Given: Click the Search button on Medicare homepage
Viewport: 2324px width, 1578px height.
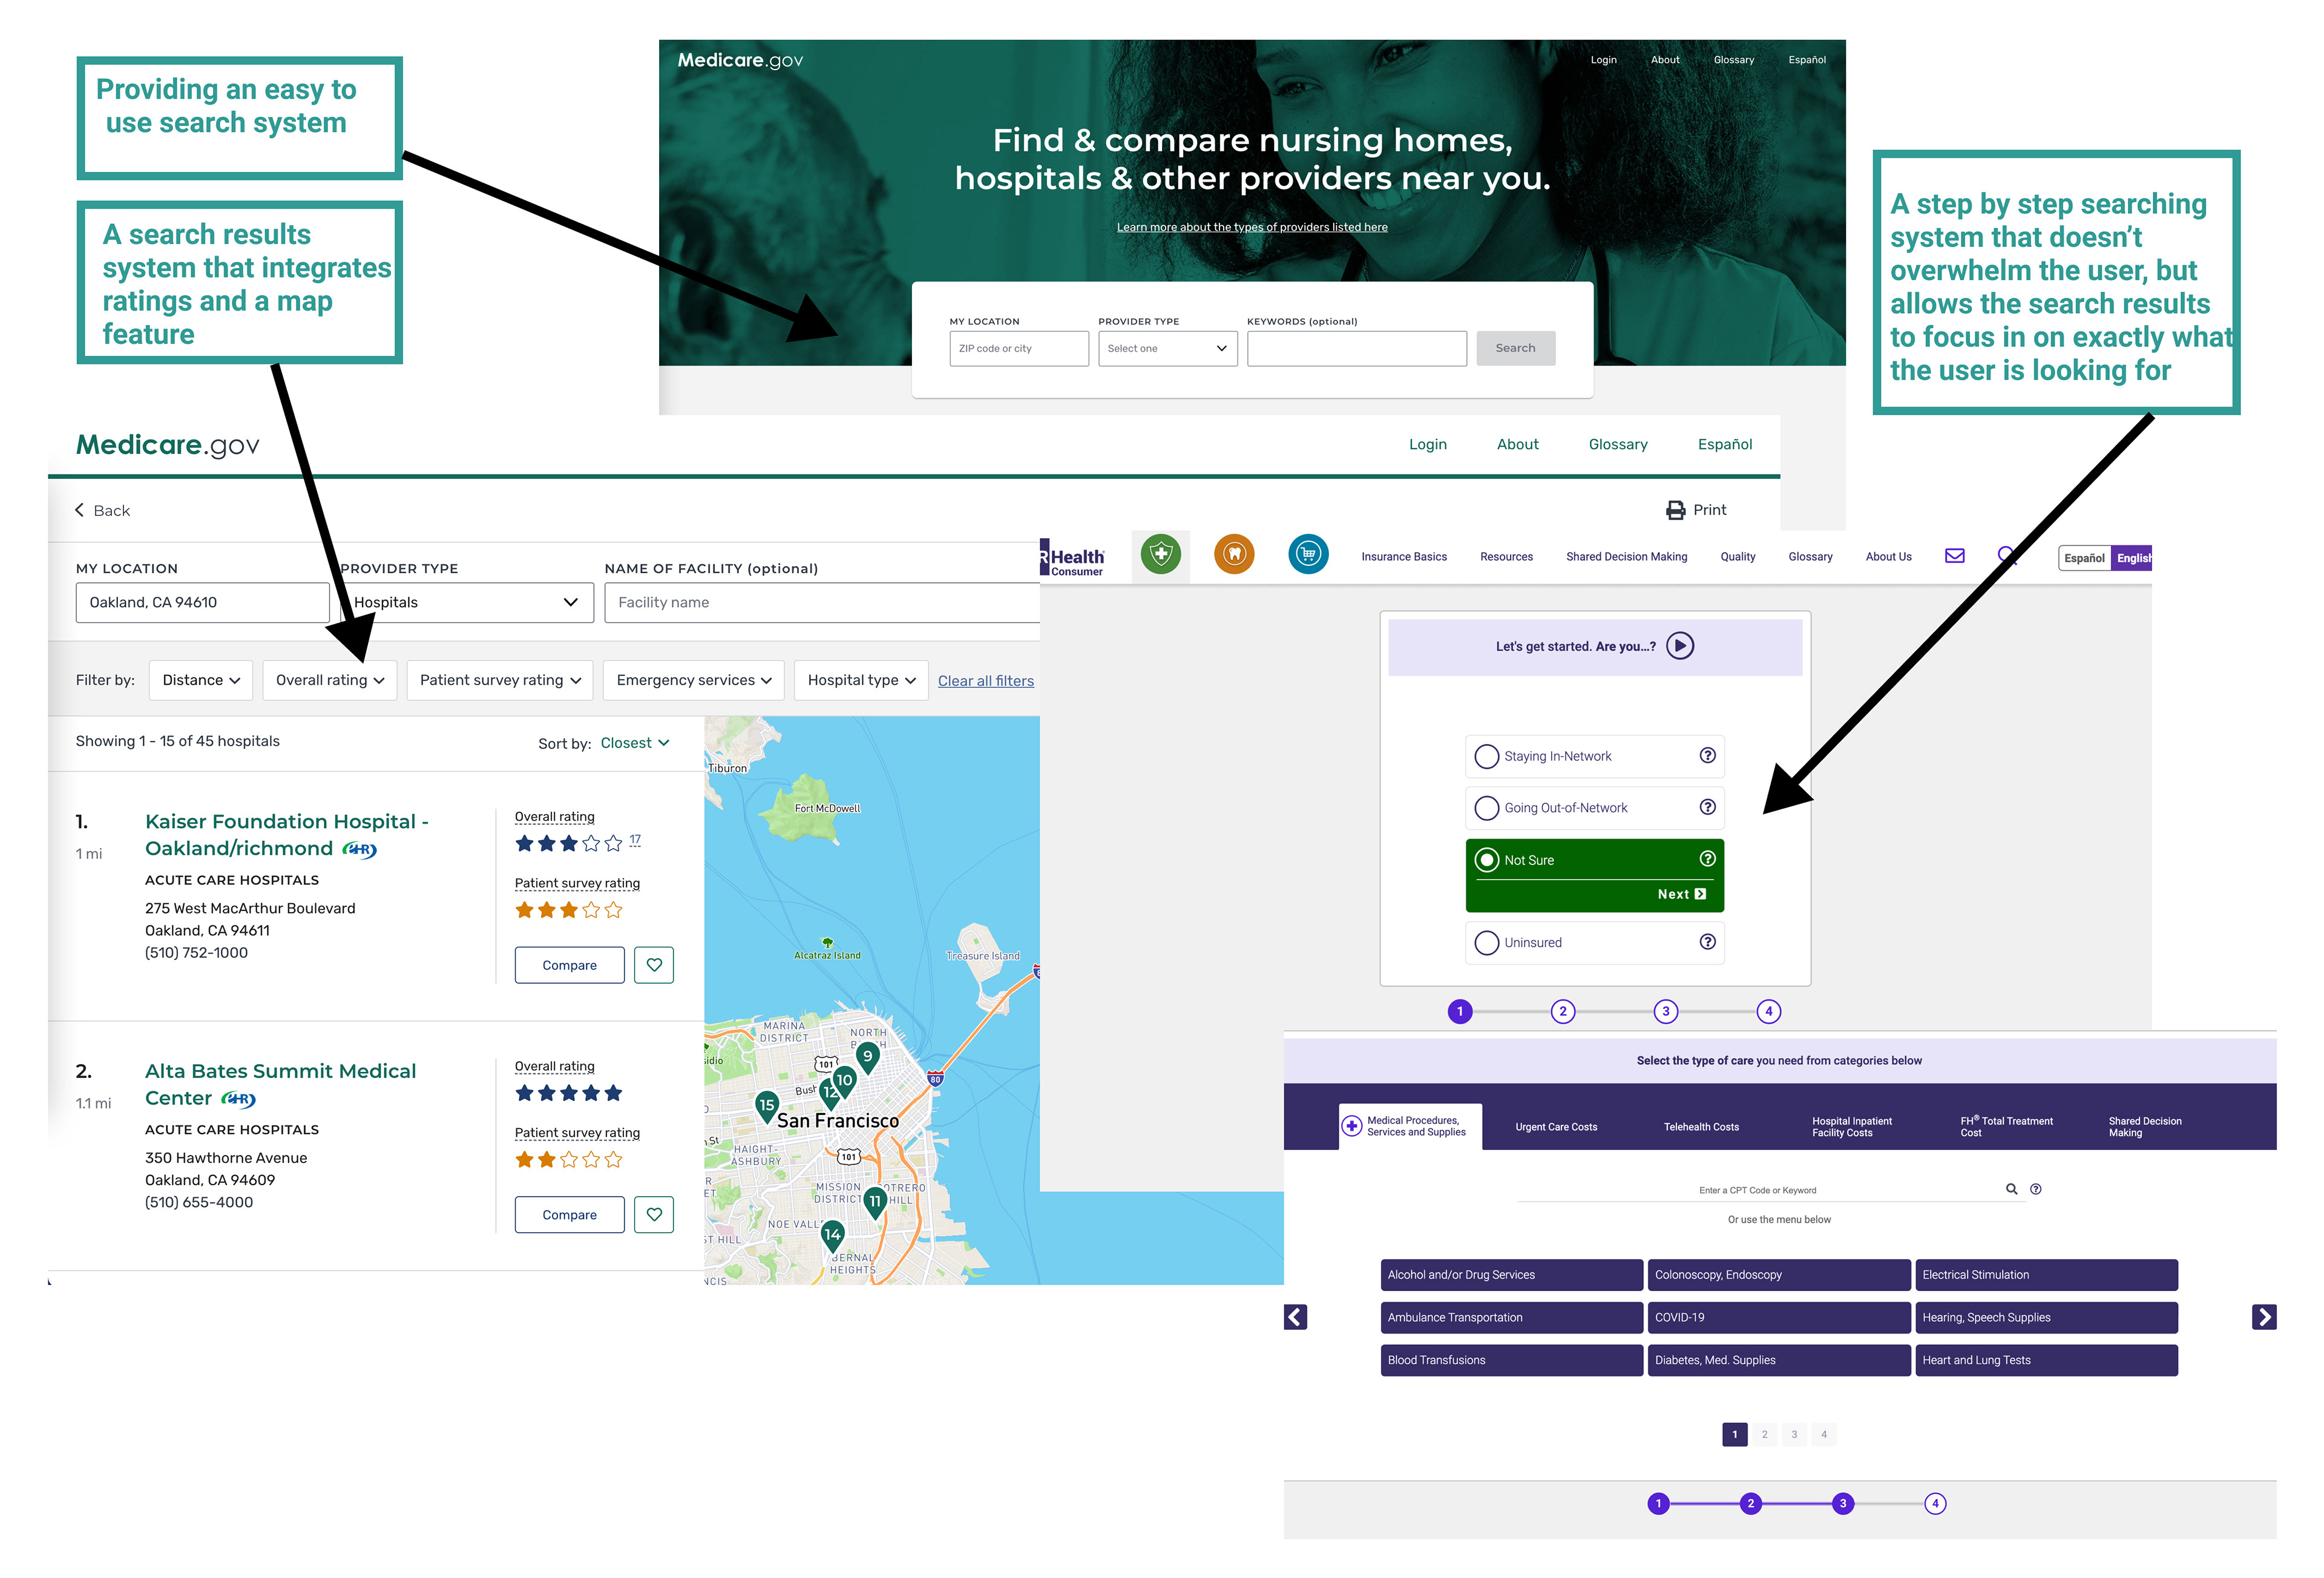Looking at the screenshot, I should coord(1515,348).
